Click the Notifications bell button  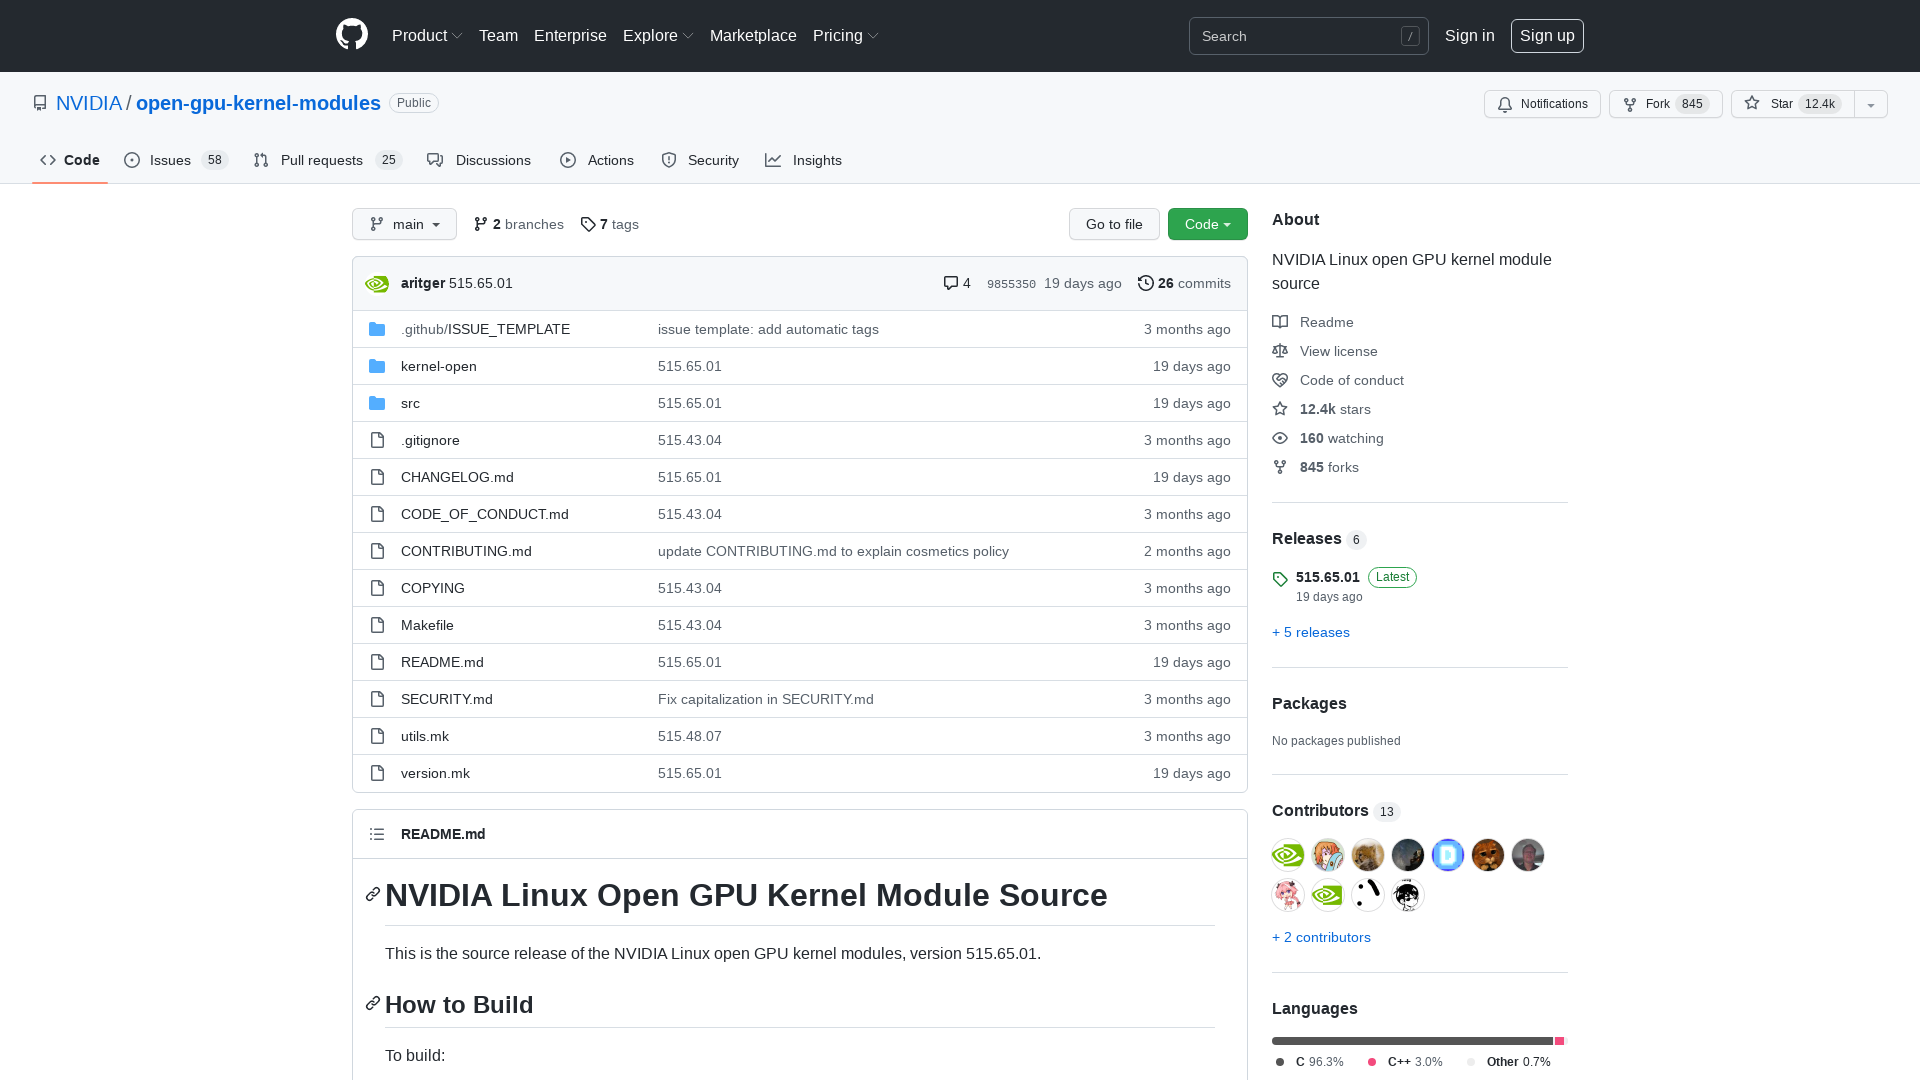tap(1542, 104)
